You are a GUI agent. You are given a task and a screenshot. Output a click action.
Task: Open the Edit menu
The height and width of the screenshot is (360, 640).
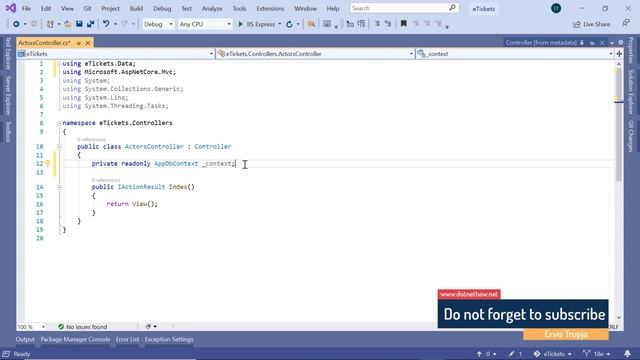[46, 9]
